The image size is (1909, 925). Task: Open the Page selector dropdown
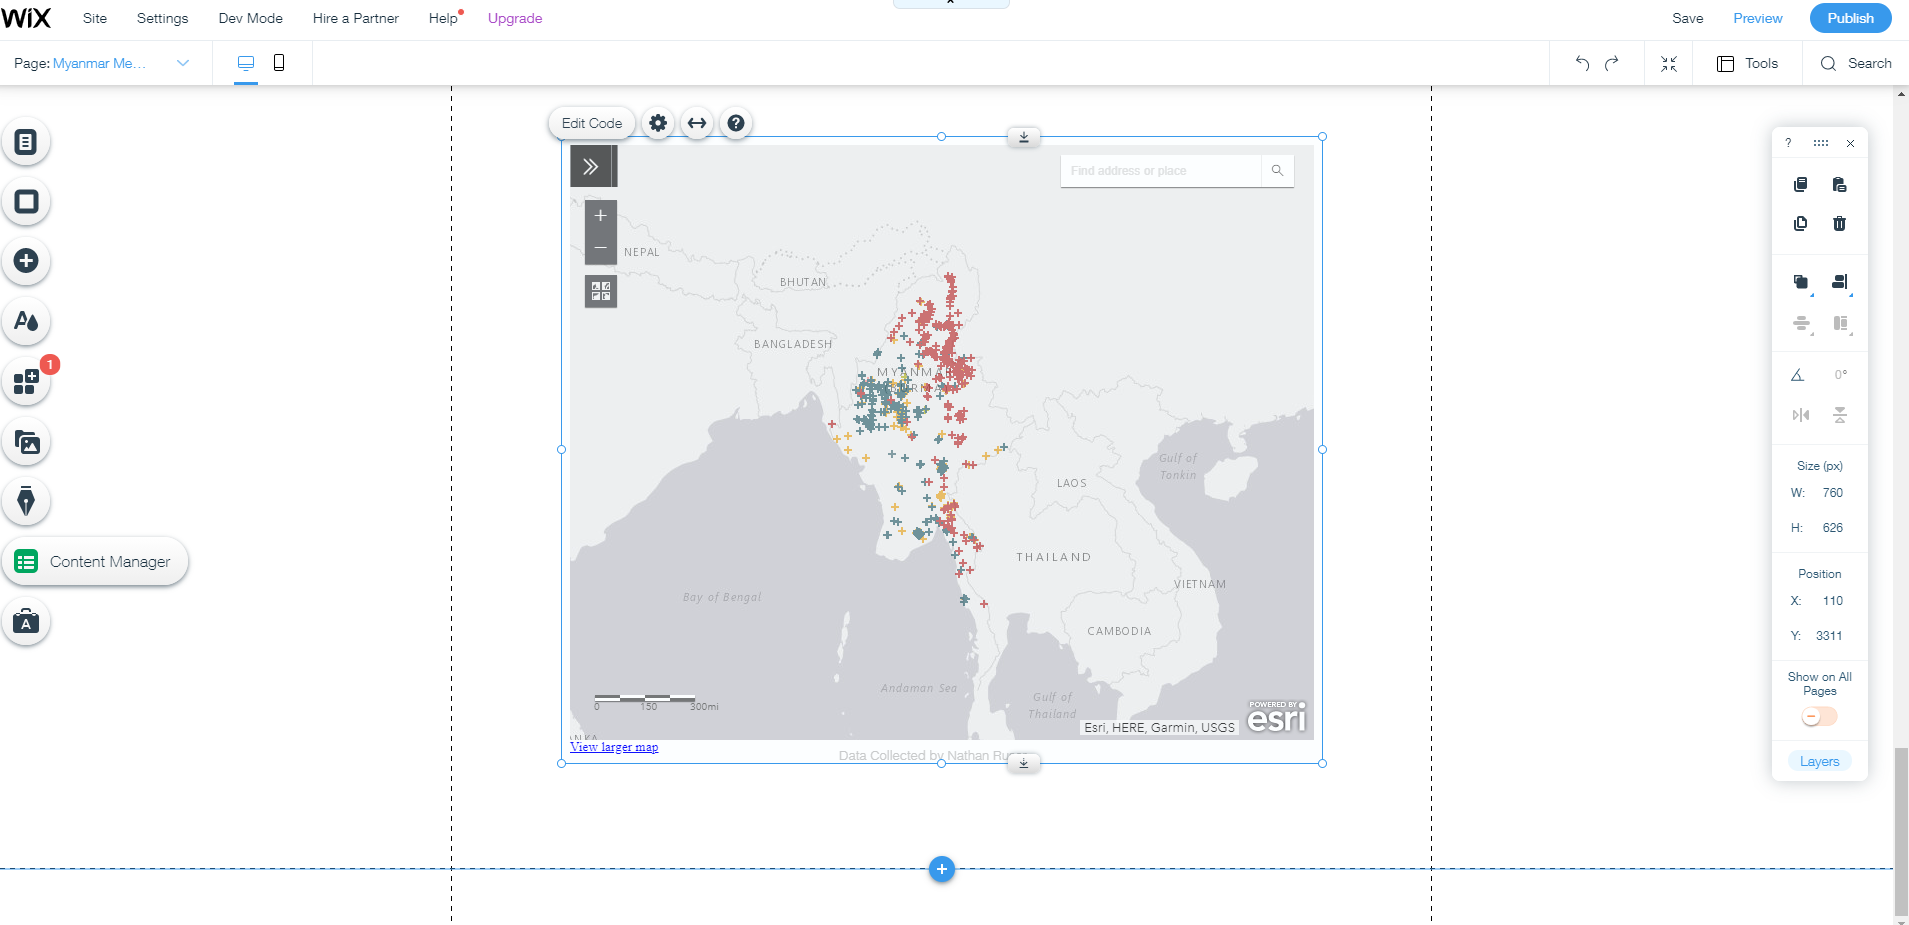[x=182, y=62]
